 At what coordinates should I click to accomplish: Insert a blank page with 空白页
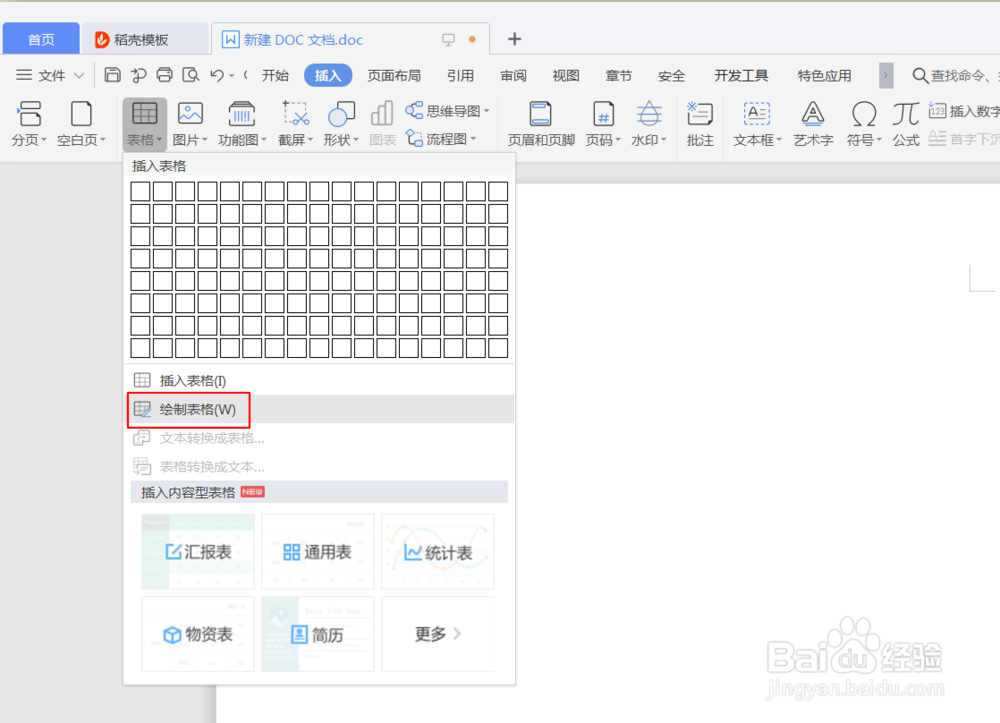click(x=82, y=124)
